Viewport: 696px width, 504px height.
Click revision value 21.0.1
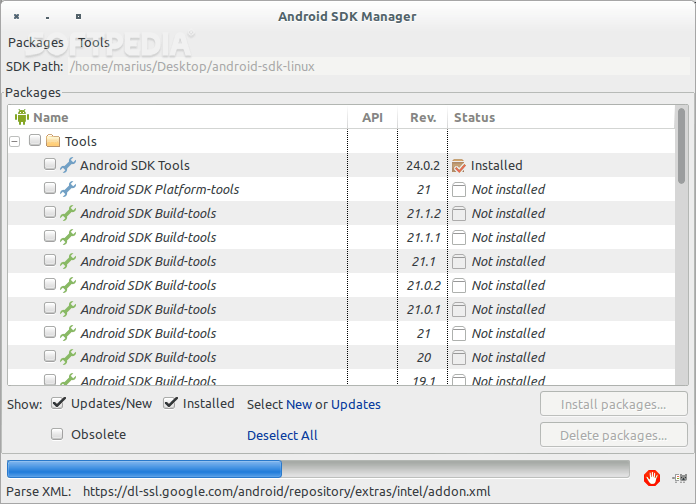coord(423,310)
